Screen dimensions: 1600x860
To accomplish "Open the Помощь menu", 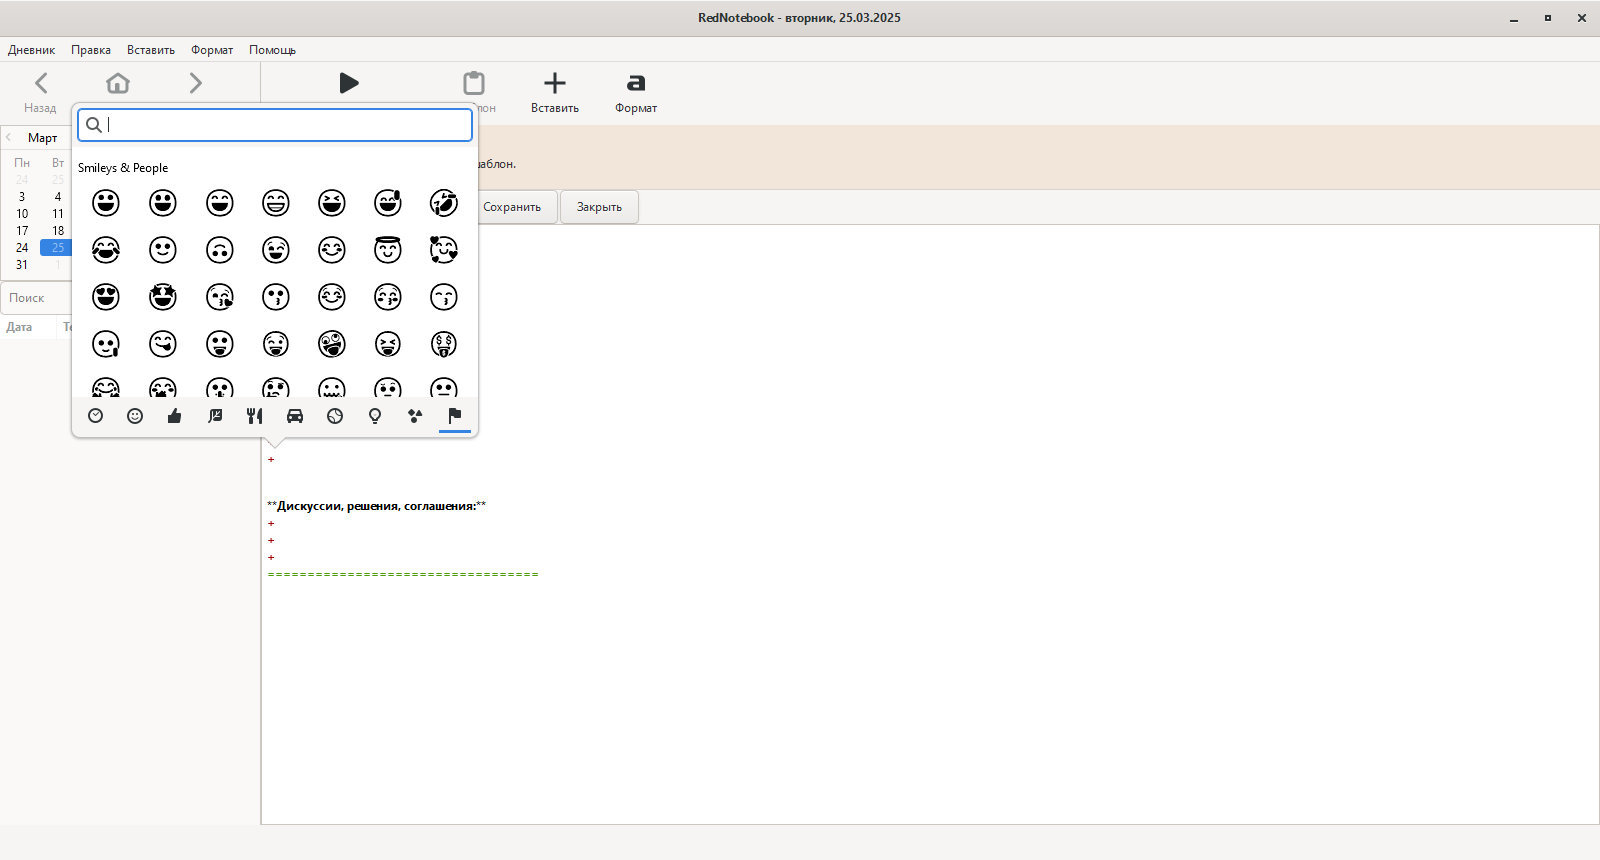I will point(272,50).
